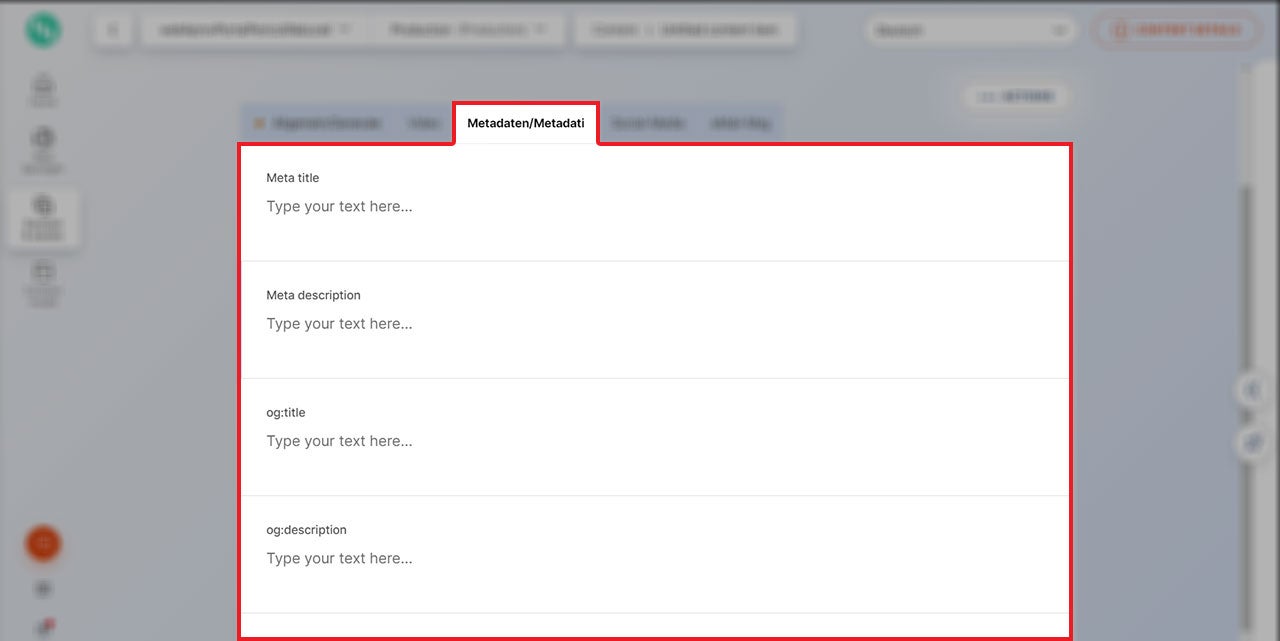1280x641 pixels.
Task: Click the round orange sidebar button
Action: pos(43,543)
